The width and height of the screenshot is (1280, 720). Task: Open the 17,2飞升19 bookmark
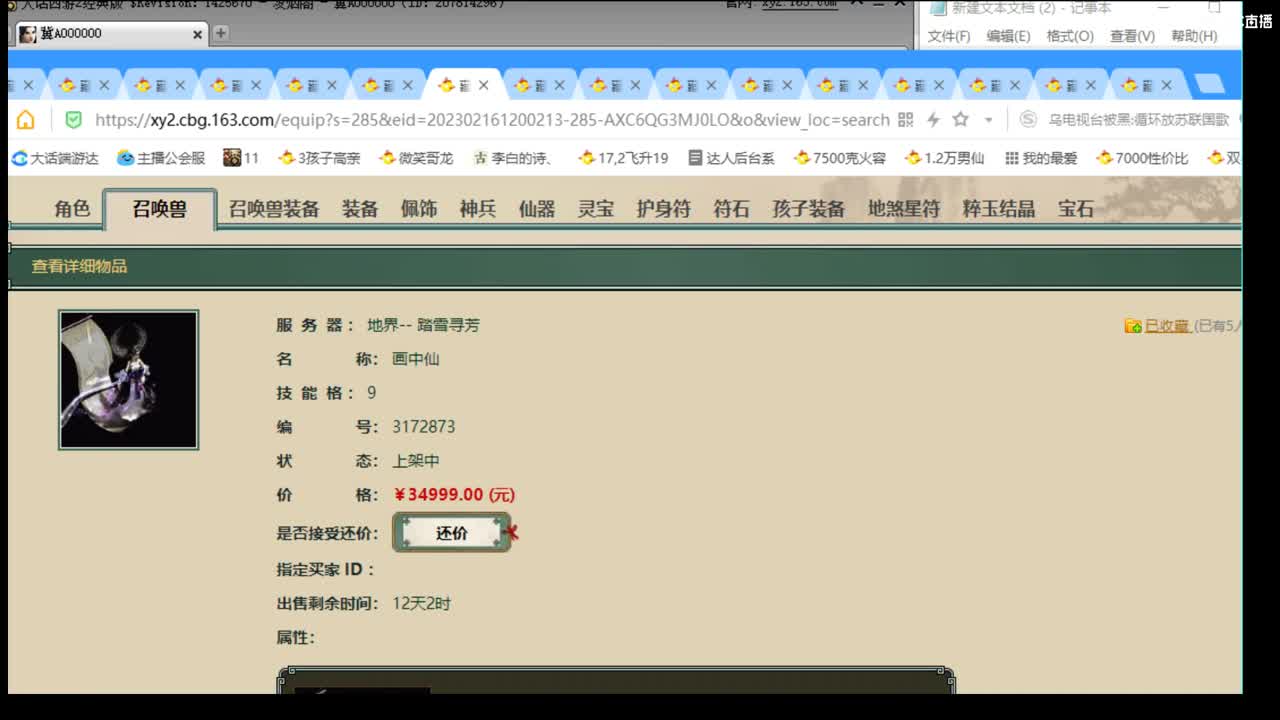tap(623, 158)
